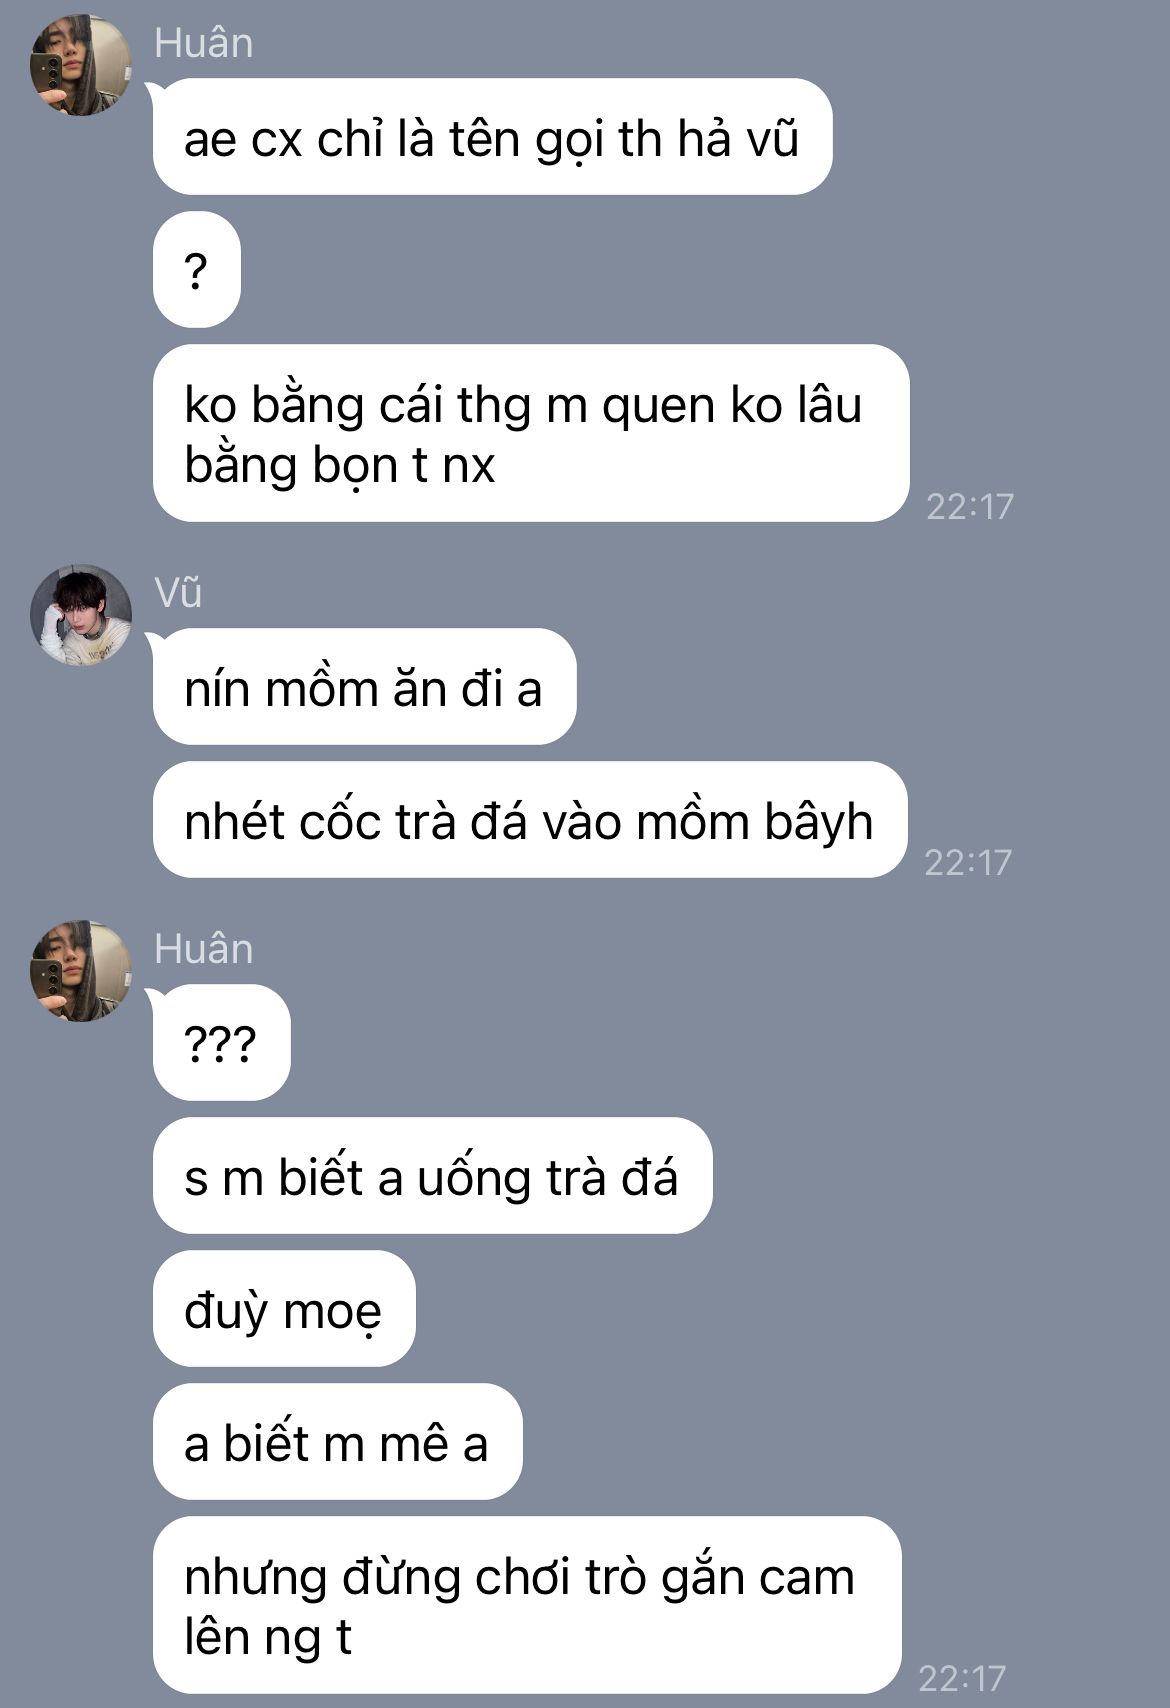Tap 22:17 timestamp beside Vũ's trà đá message
Screen dimensions: 1170x1708
coord(968,862)
